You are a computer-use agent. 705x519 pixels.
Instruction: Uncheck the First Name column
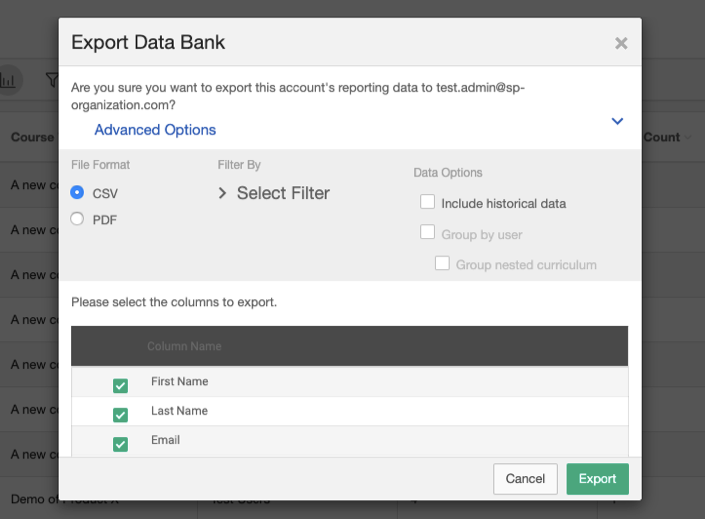click(x=120, y=385)
